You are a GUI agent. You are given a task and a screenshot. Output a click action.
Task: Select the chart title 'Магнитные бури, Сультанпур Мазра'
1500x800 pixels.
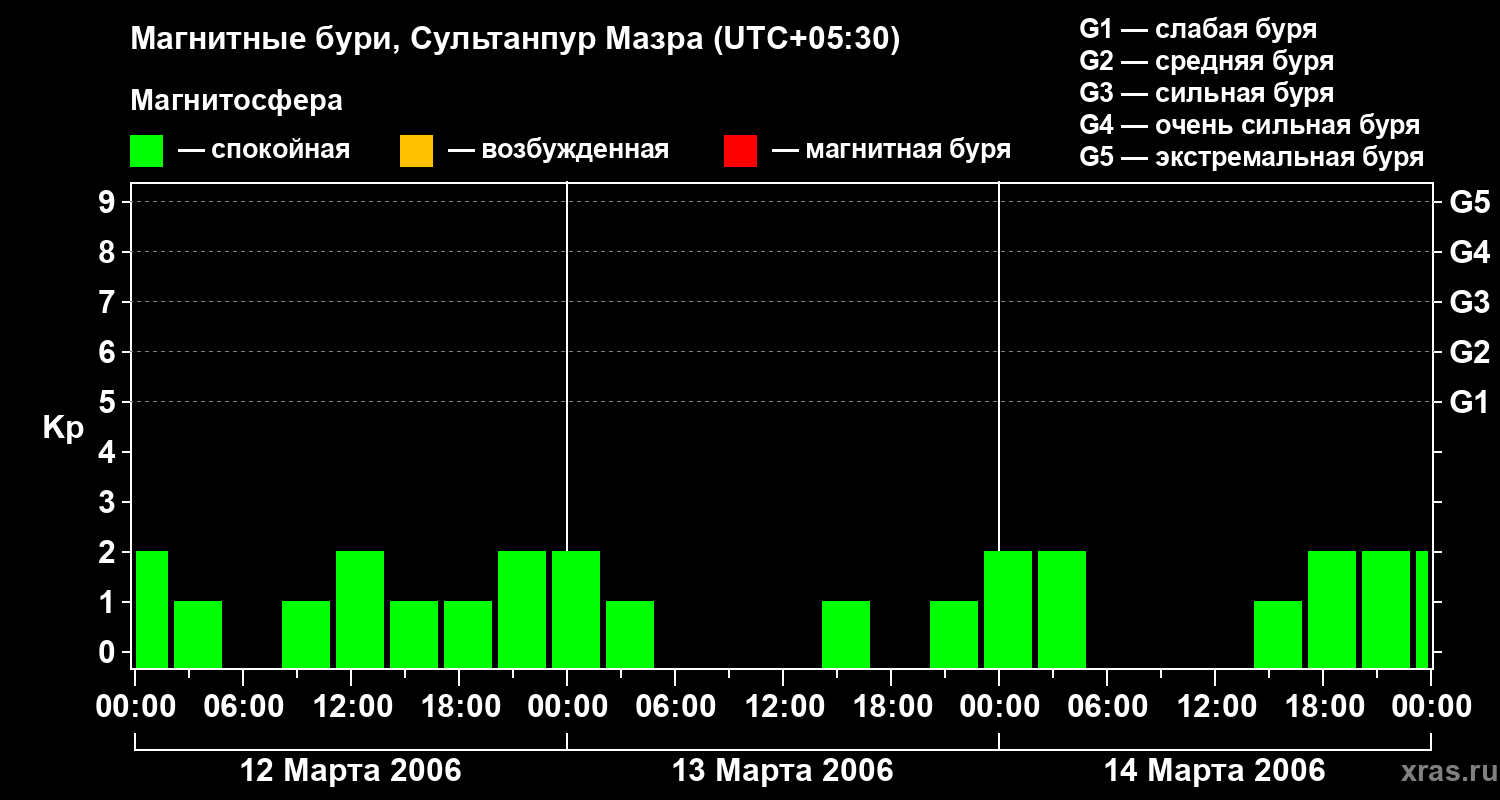point(415,40)
